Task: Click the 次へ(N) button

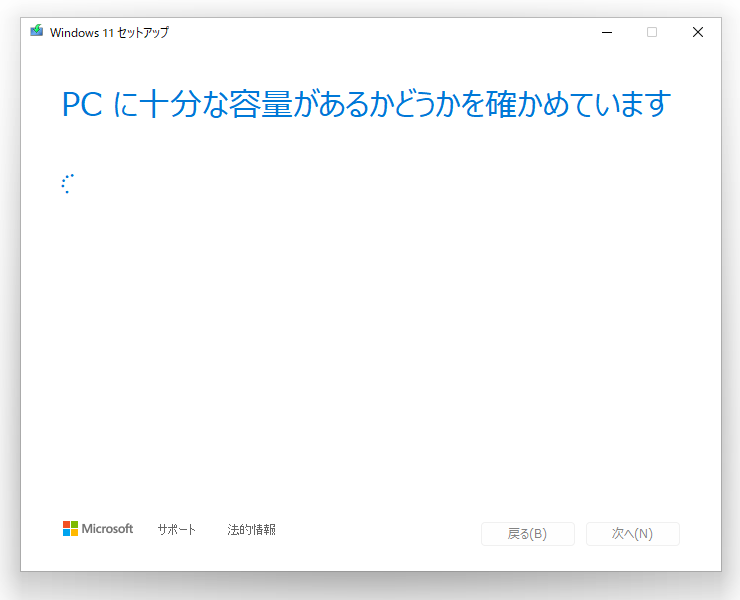Action: click(633, 534)
